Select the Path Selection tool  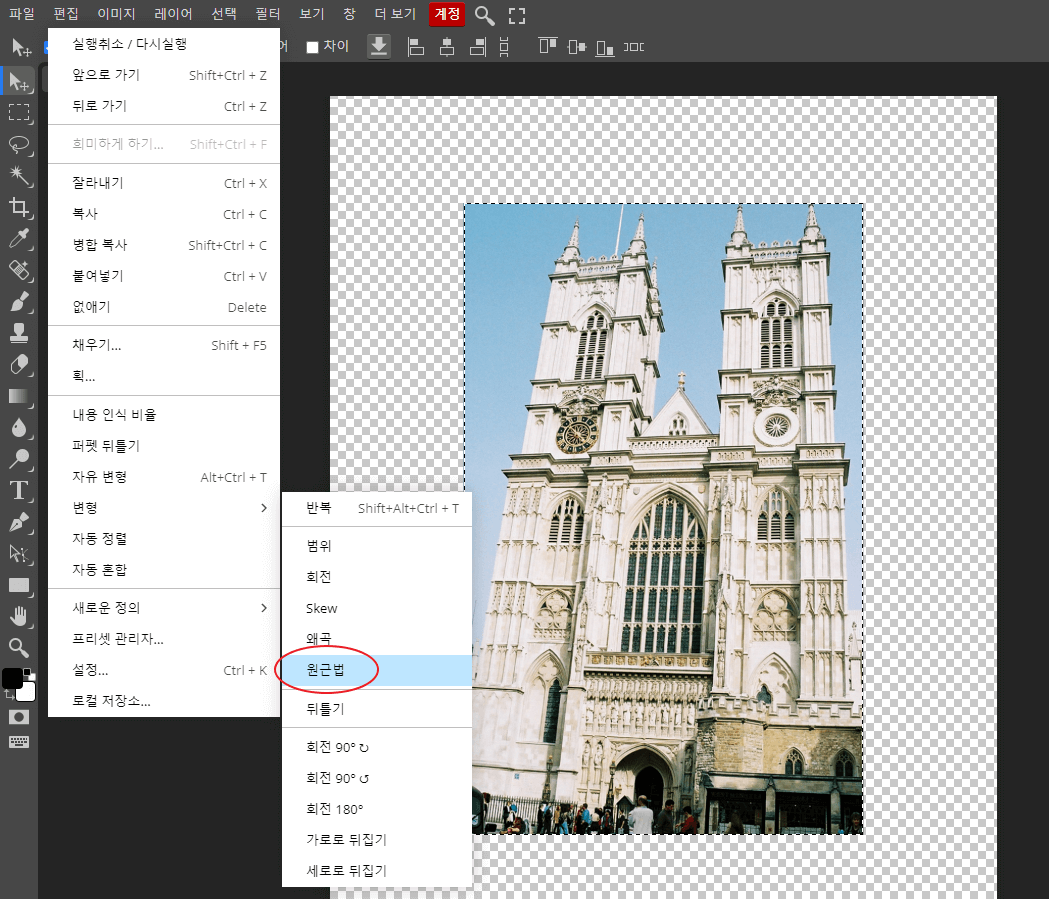coord(19,553)
